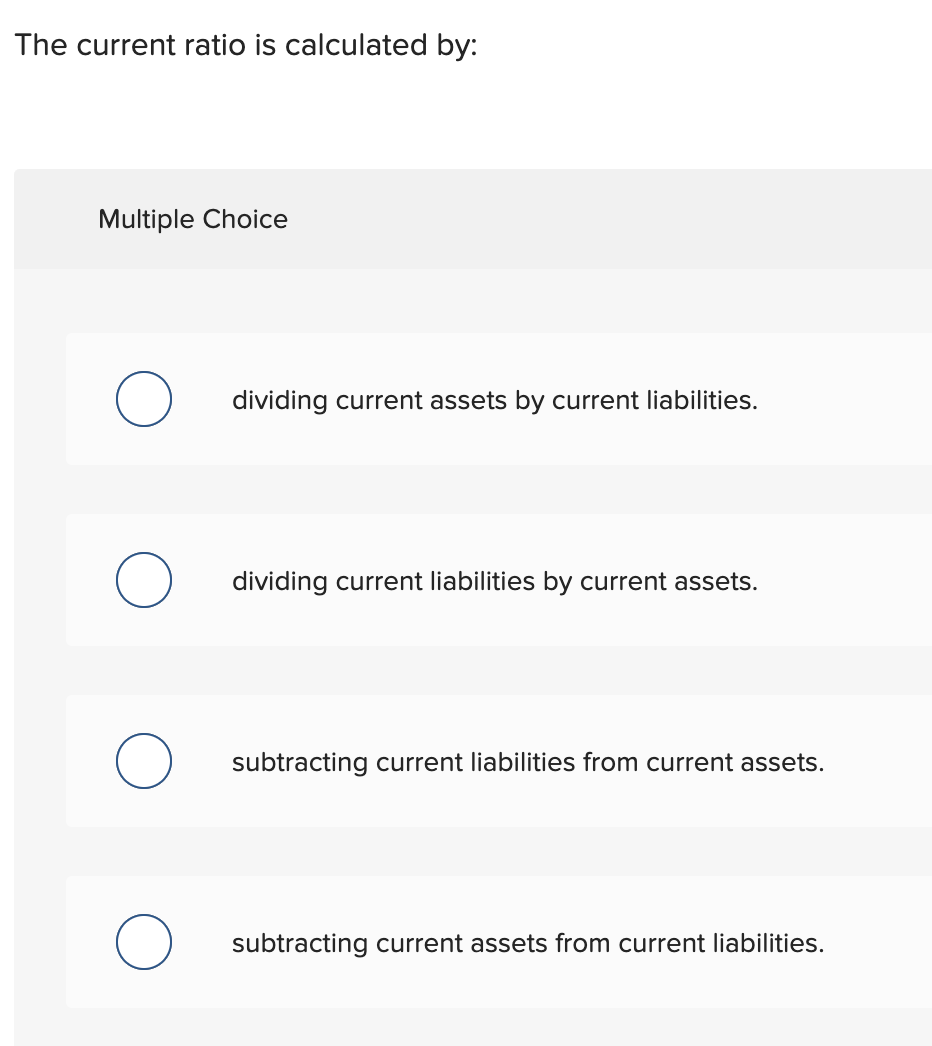
Task: Click the question text about current ratio
Action: [246, 46]
